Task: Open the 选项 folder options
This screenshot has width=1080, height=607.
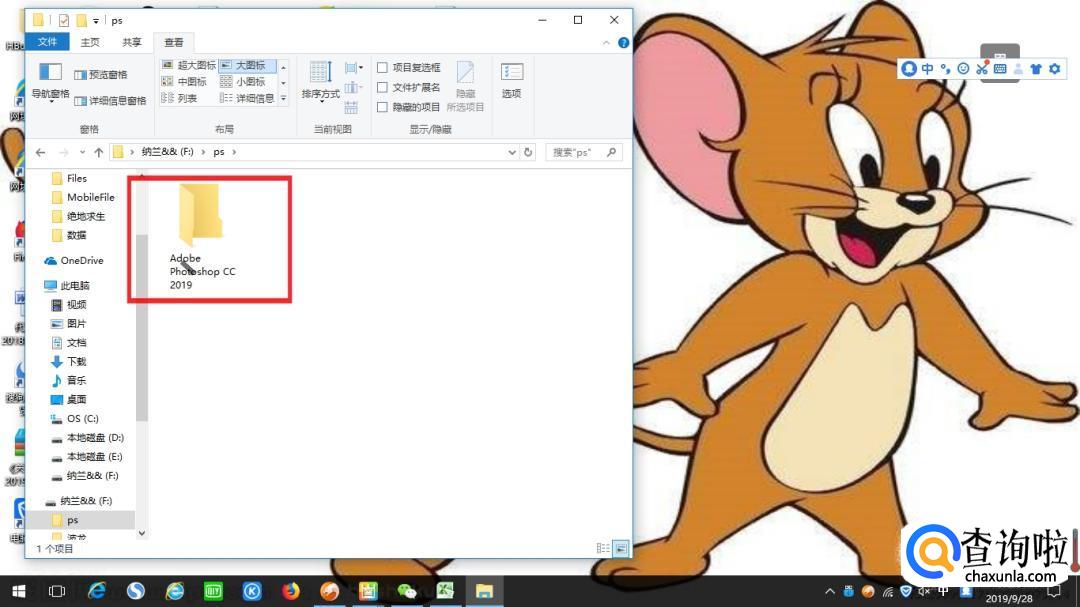Action: [x=511, y=81]
